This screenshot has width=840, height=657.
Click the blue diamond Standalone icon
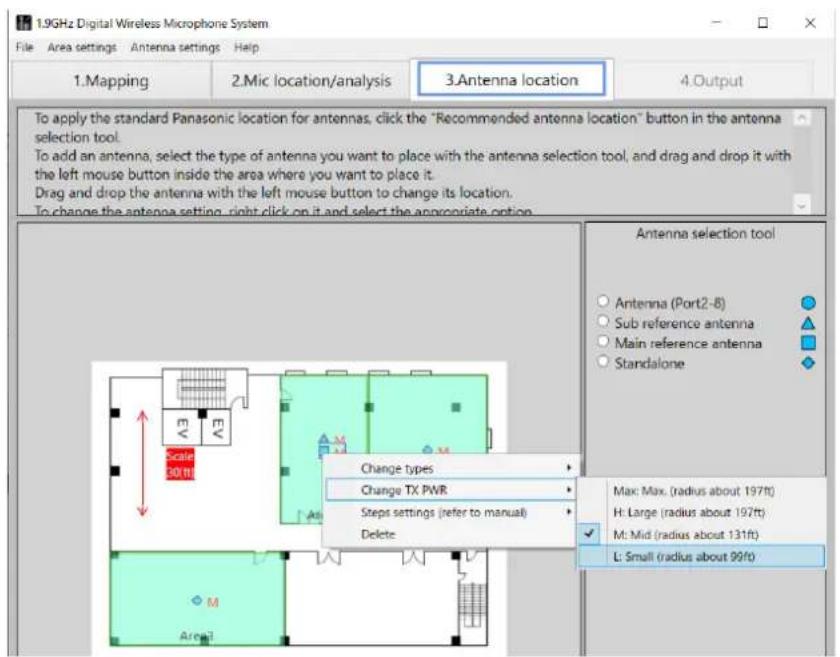[x=808, y=363]
